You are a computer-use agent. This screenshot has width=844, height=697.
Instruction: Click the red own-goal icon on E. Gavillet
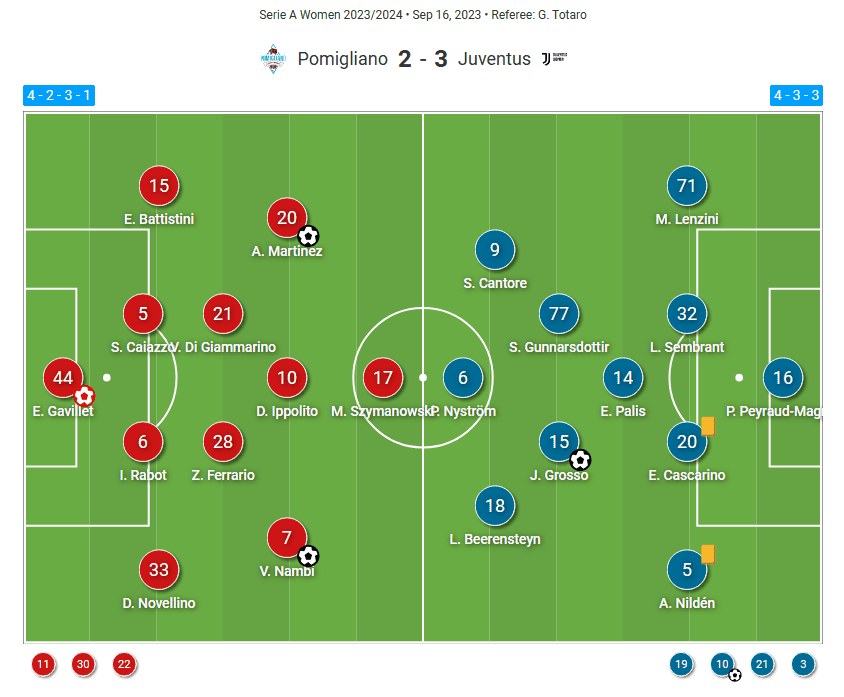85,396
